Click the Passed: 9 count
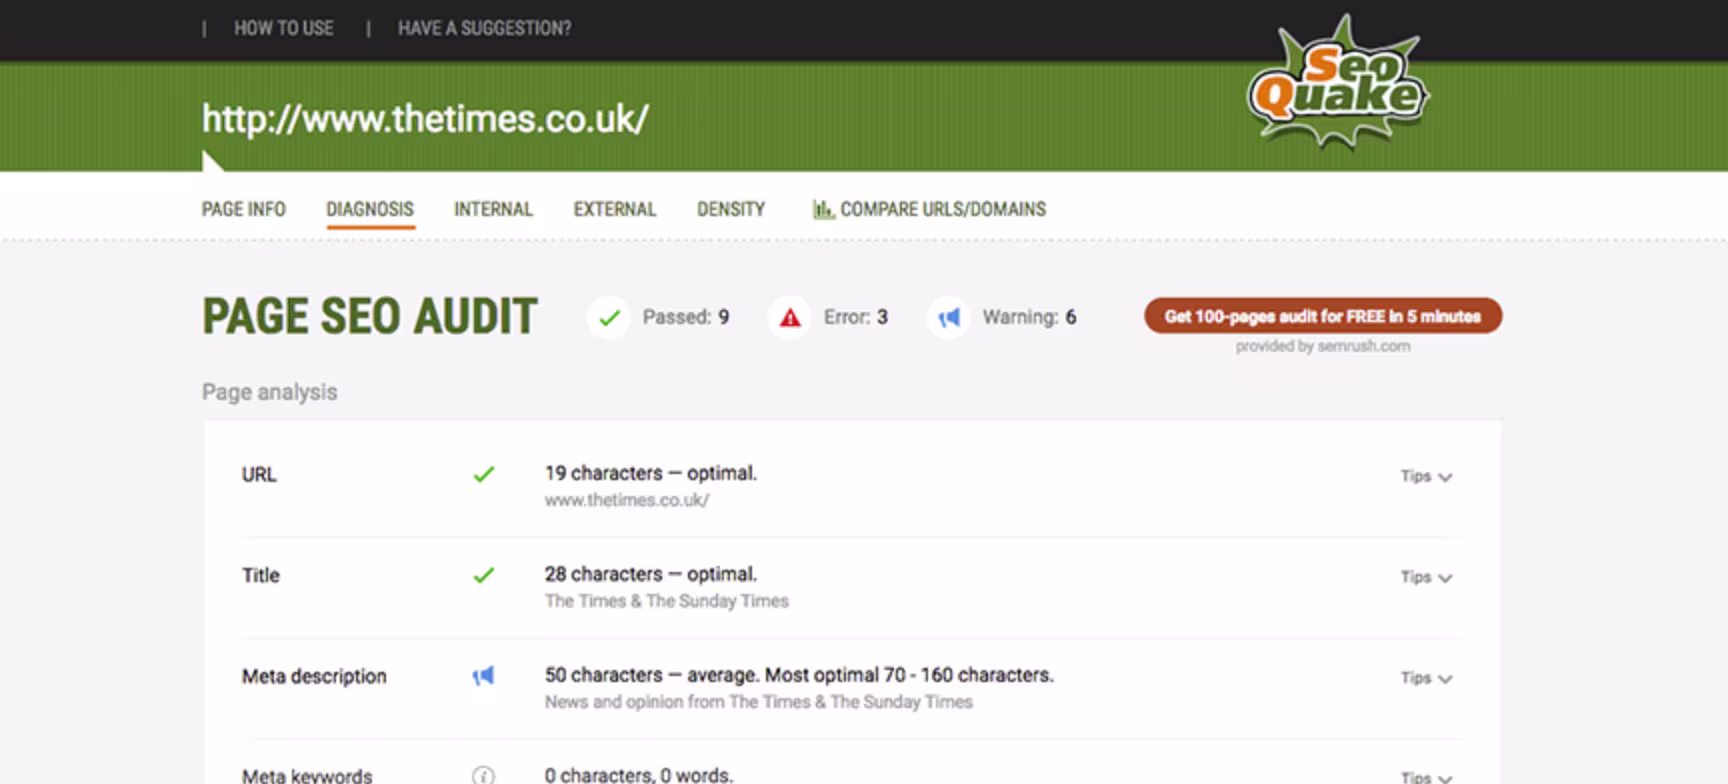 686,317
